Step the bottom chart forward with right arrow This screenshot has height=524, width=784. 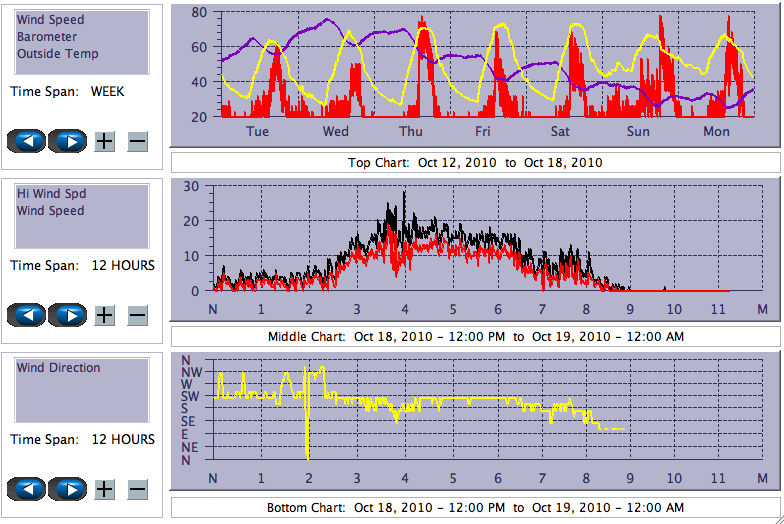[68, 489]
